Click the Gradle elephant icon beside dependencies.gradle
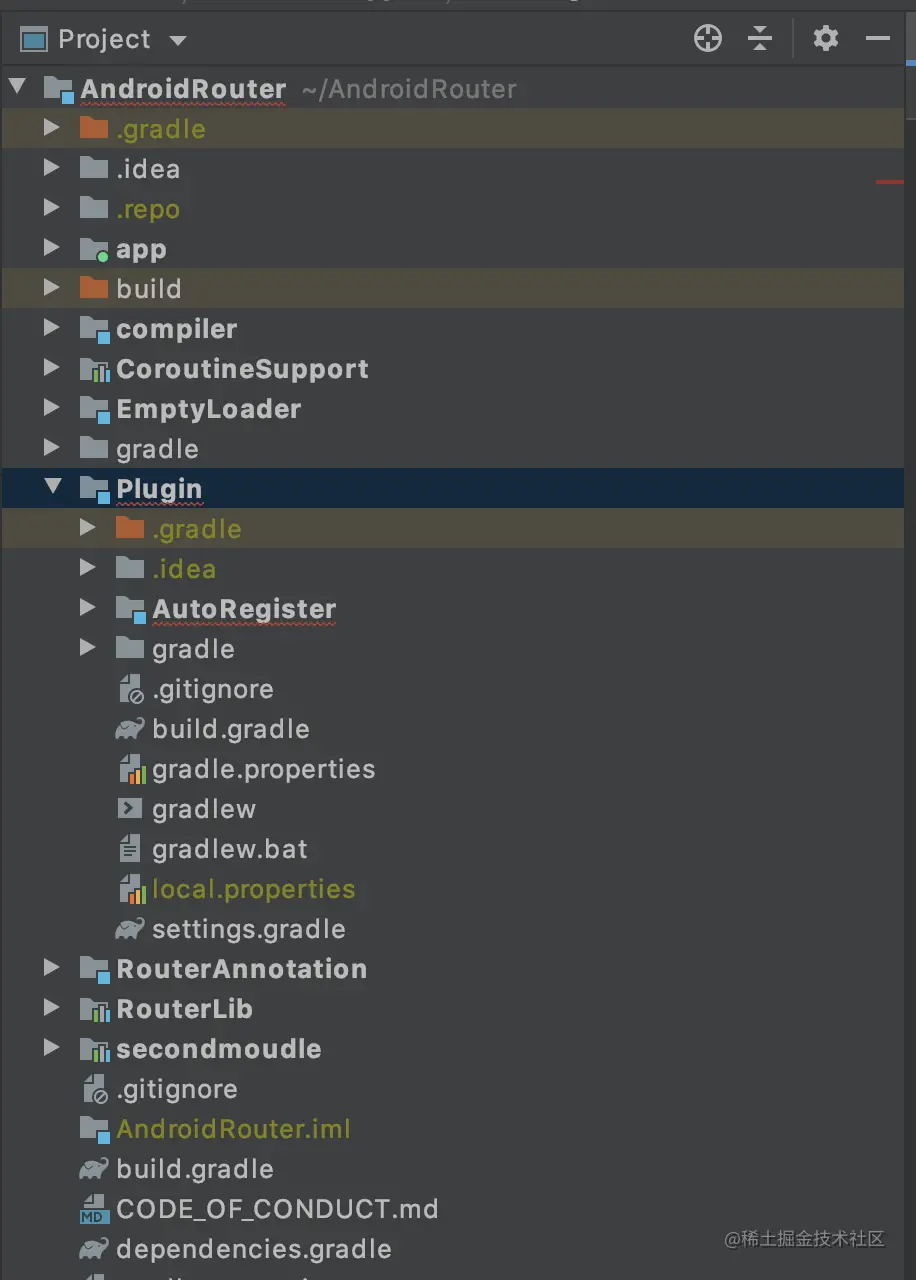 tap(94, 1249)
